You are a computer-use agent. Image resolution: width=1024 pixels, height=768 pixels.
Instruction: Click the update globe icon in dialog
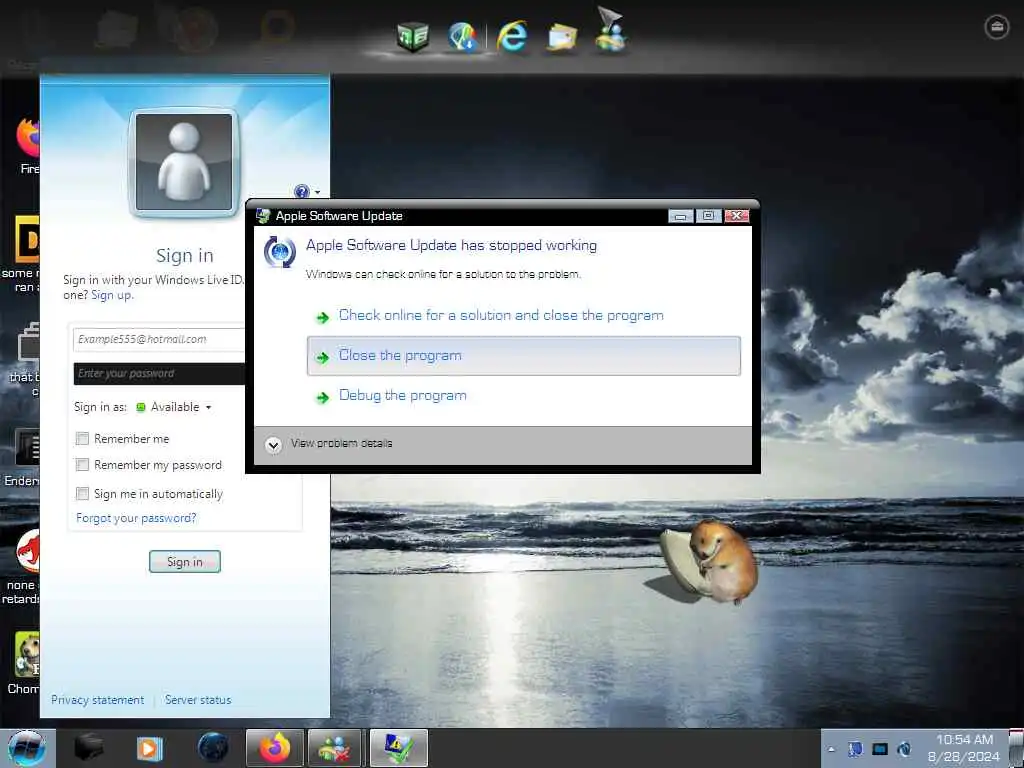tap(280, 251)
